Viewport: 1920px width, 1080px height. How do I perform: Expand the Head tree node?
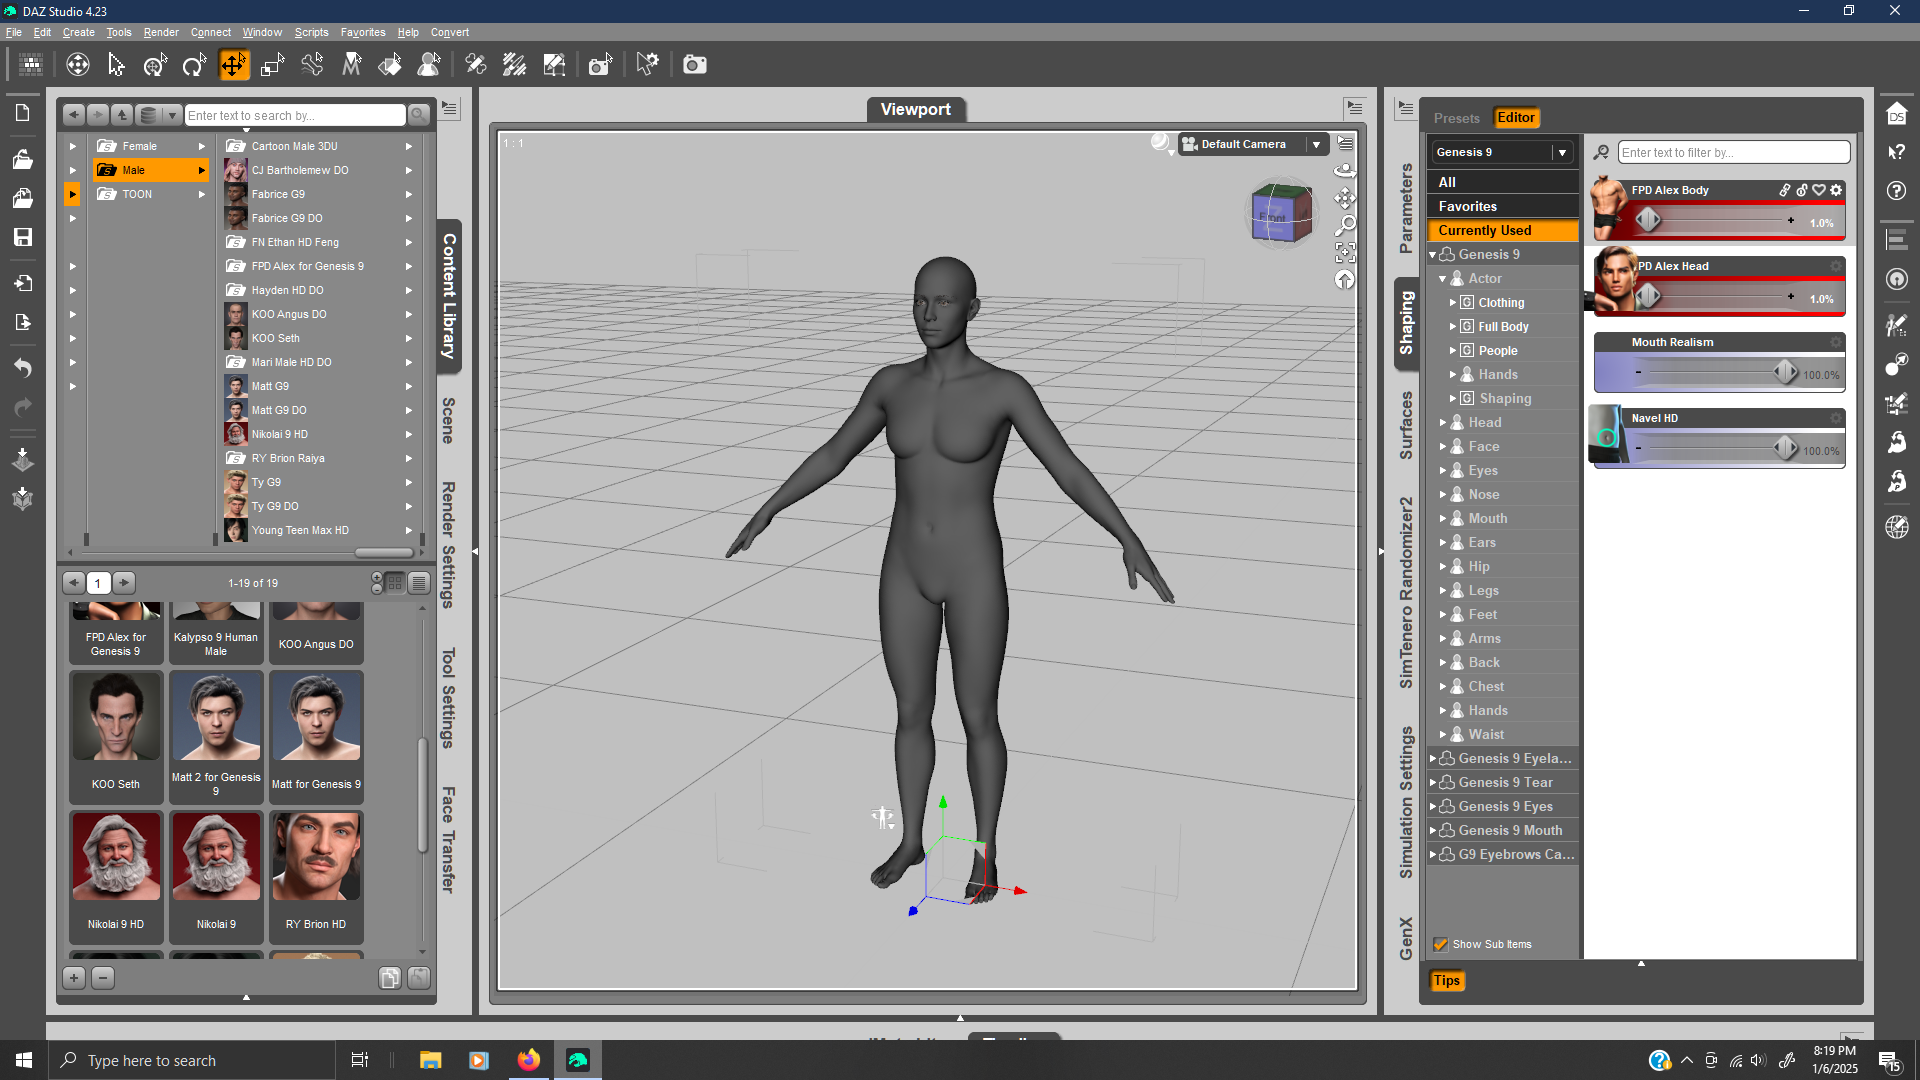coord(1442,422)
